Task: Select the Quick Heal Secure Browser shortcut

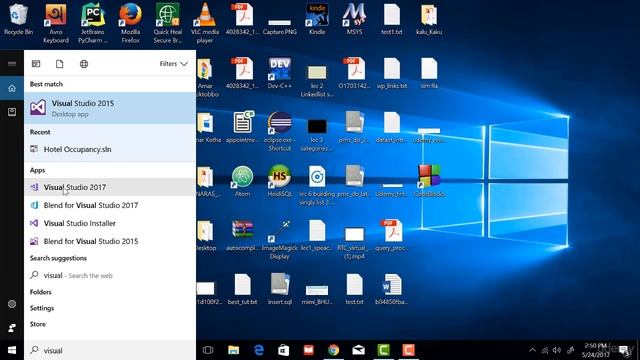Action: point(168,24)
